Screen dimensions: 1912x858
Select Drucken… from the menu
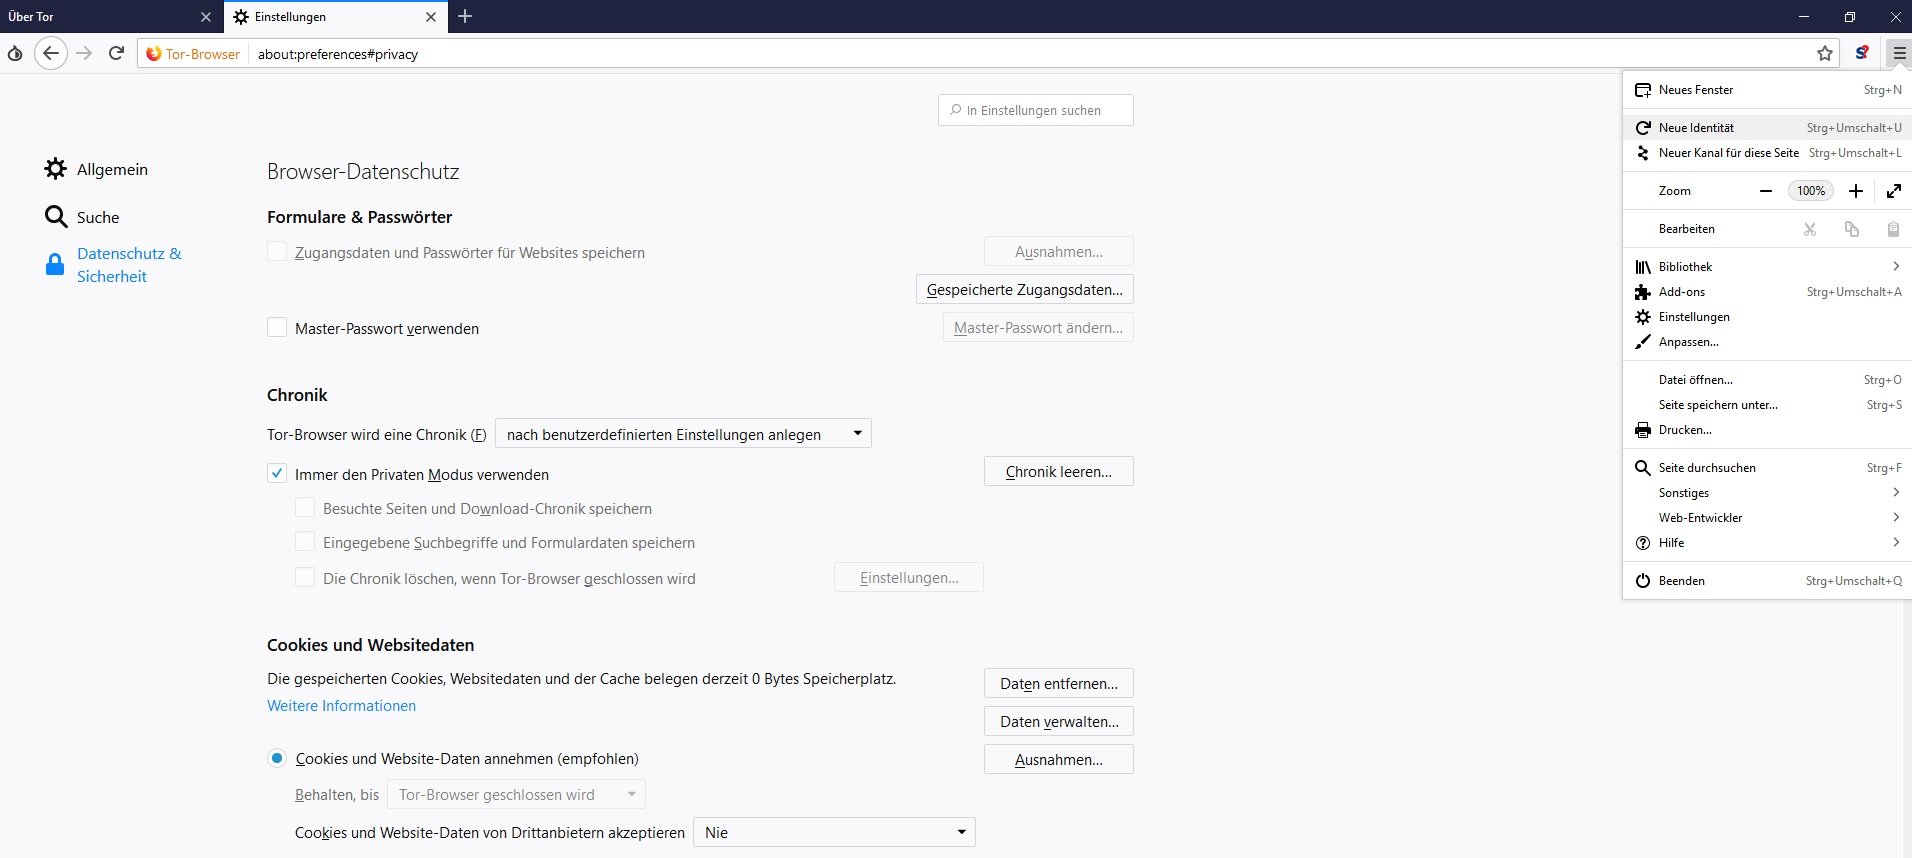(1767, 430)
